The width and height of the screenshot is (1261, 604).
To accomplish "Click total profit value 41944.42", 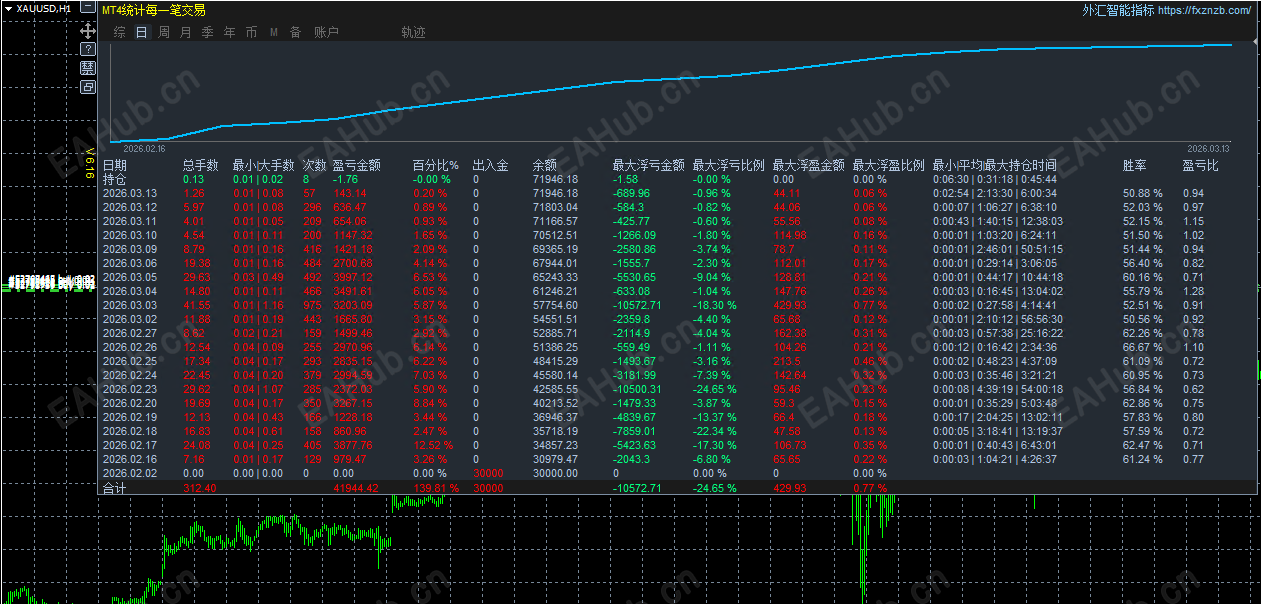I will 356,488.
